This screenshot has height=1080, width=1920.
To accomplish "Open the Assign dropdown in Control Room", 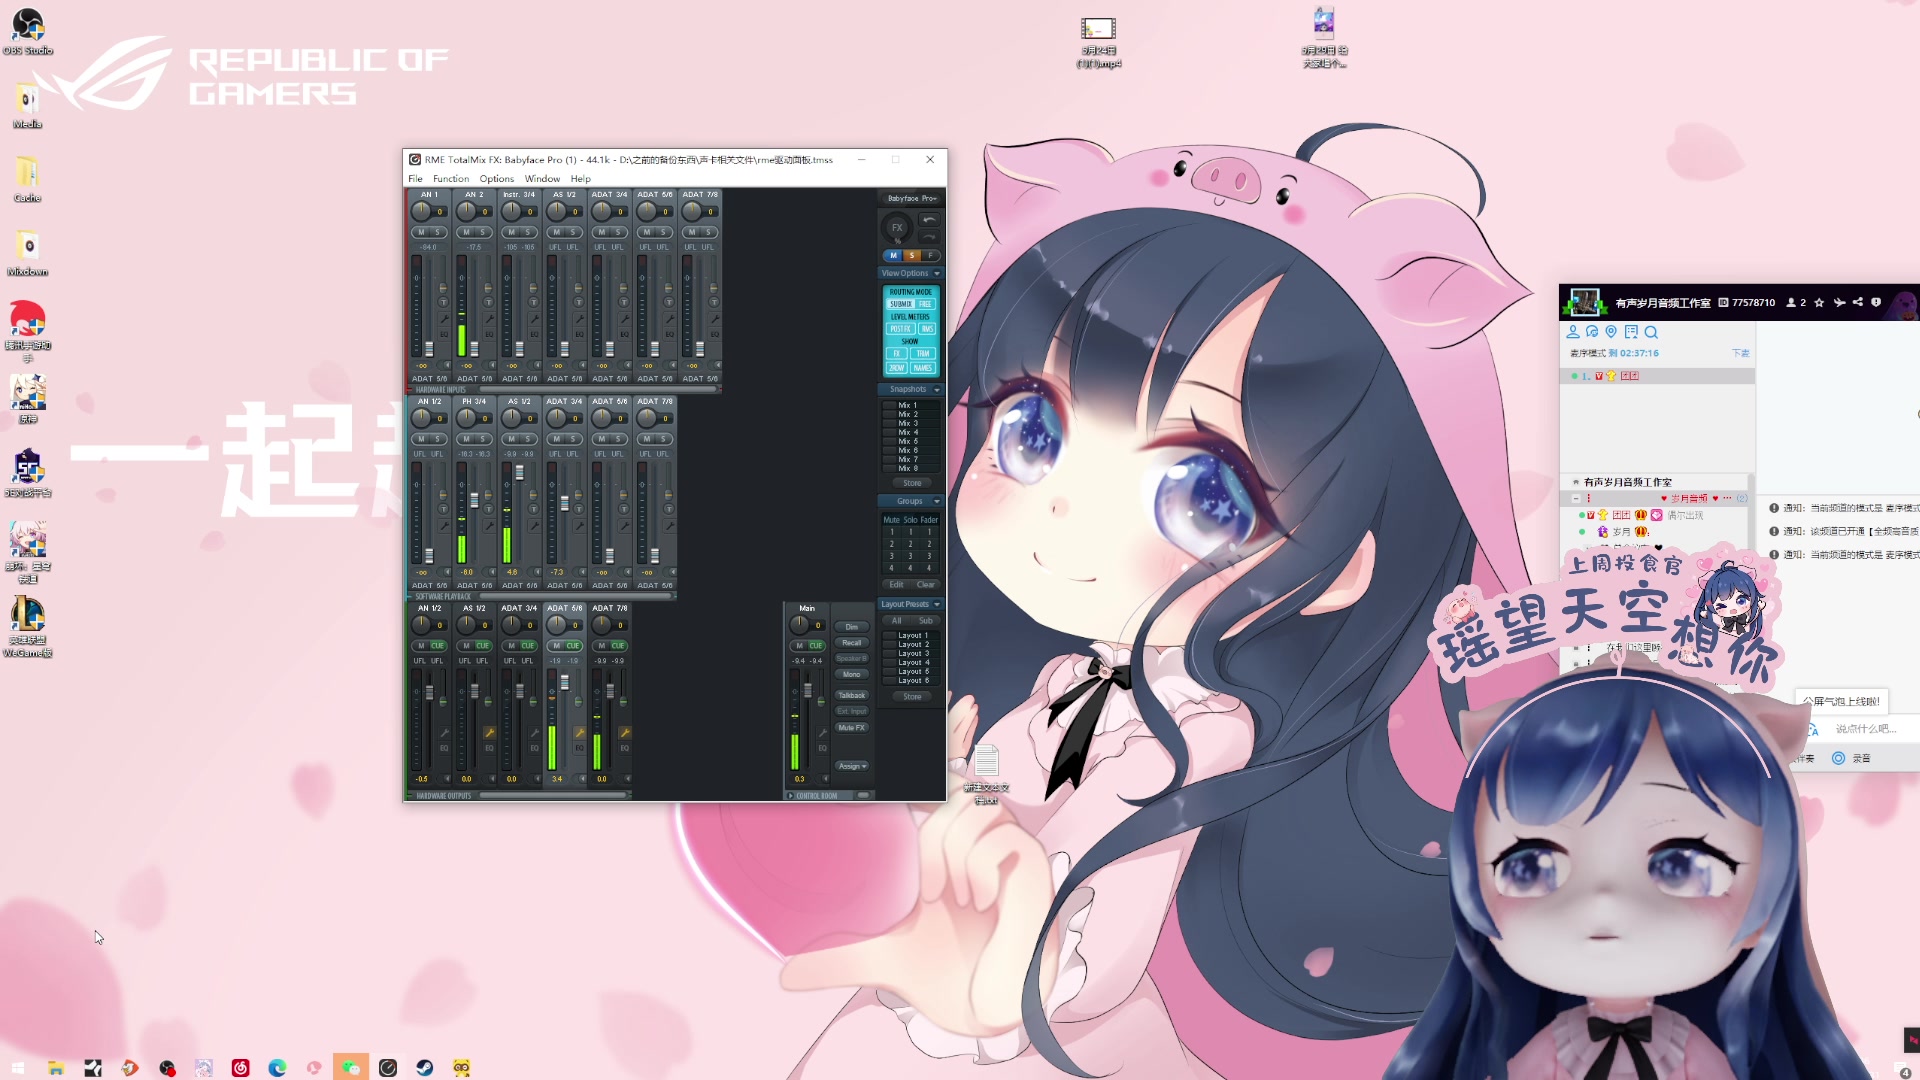I will coord(852,766).
